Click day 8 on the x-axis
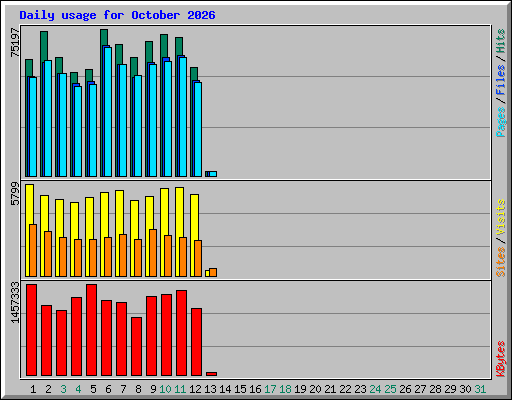 (138, 389)
